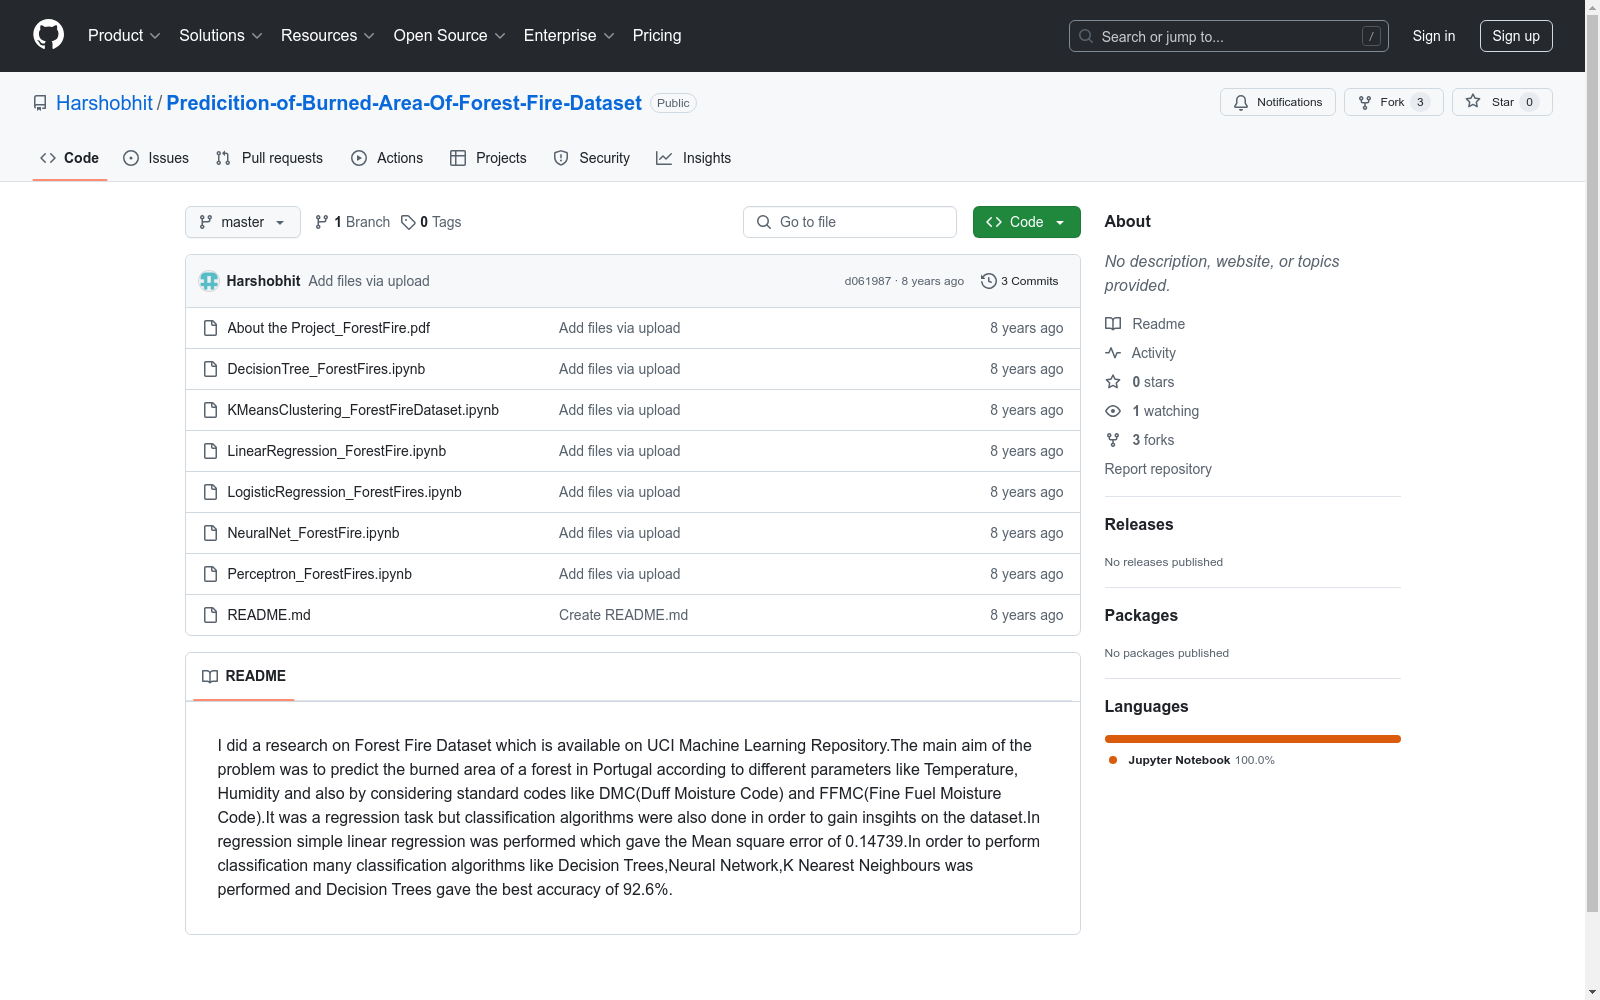The width and height of the screenshot is (1600, 1000).
Task: Select the Code tab
Action: (x=69, y=158)
